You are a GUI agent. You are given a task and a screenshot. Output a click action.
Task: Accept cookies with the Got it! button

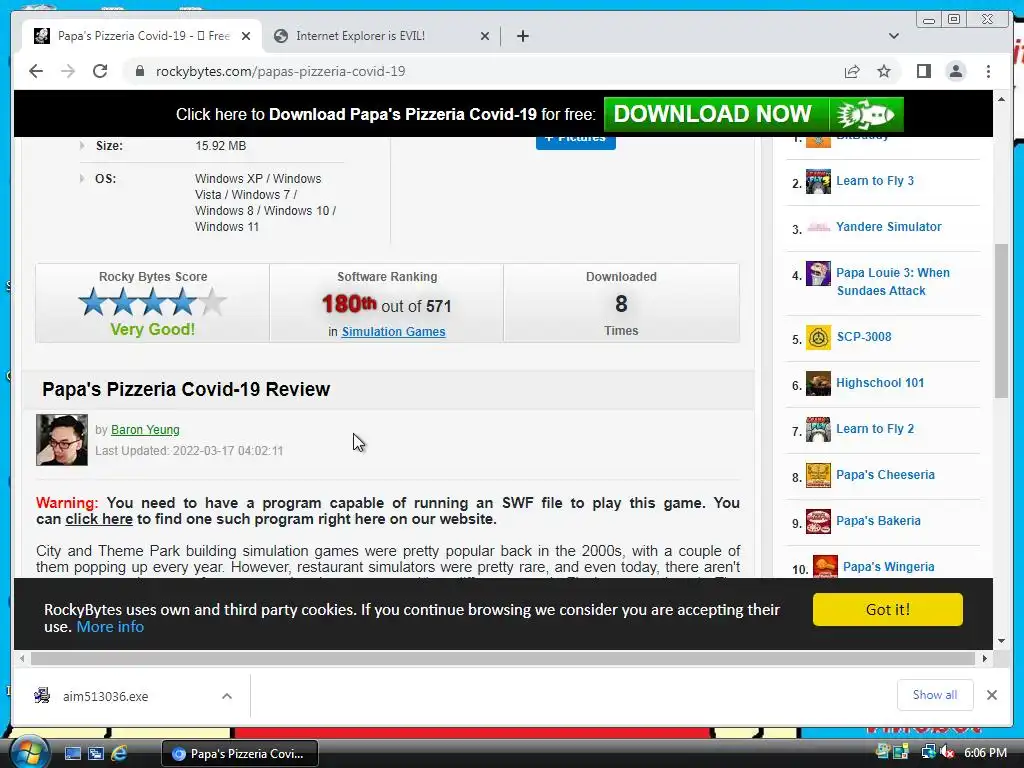(888, 609)
